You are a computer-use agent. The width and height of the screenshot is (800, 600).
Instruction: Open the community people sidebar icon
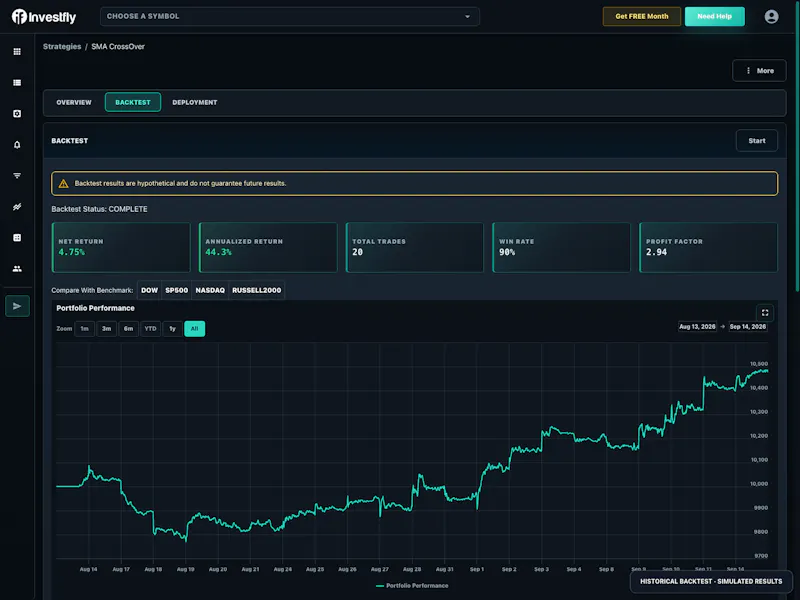[17, 269]
